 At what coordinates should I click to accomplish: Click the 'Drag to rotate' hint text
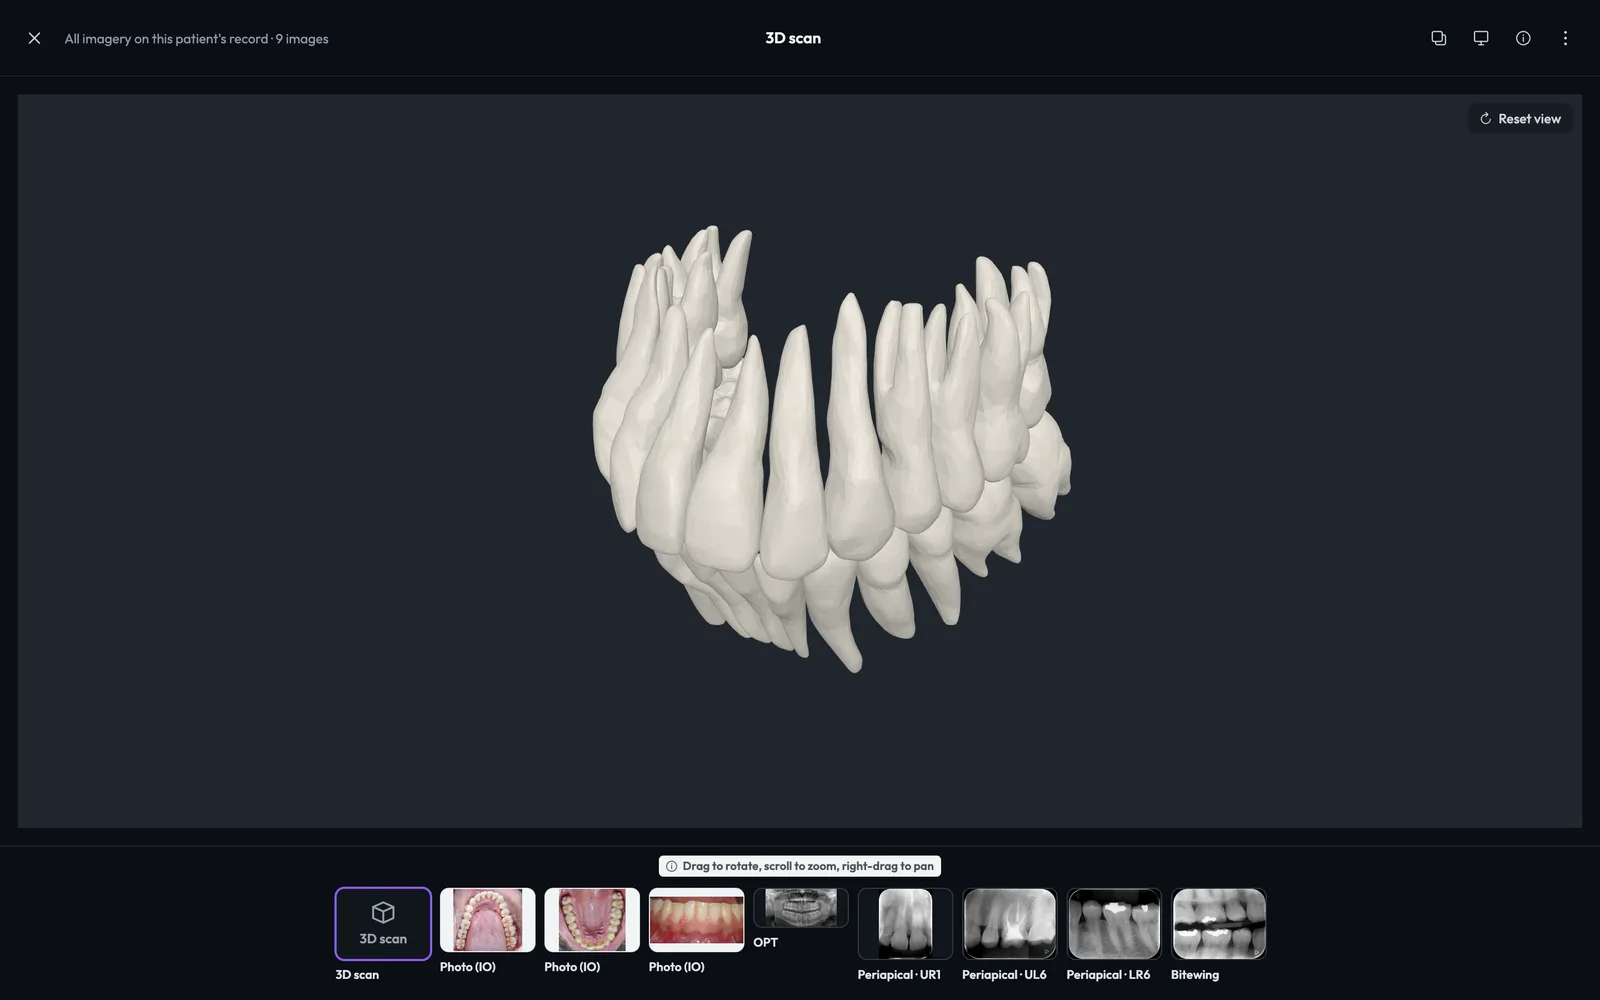[x=808, y=866]
